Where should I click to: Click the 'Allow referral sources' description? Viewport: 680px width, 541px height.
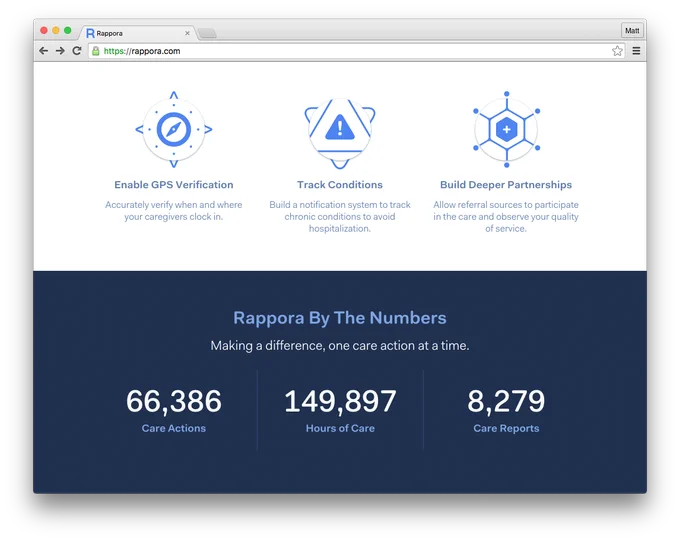point(506,216)
